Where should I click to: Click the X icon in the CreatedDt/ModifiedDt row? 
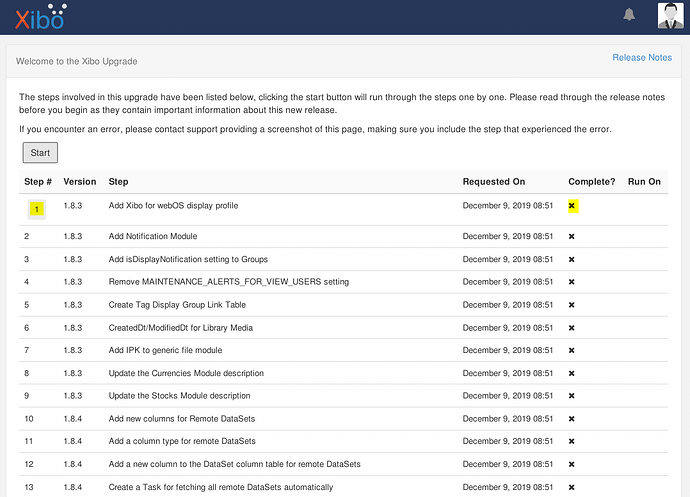(572, 328)
